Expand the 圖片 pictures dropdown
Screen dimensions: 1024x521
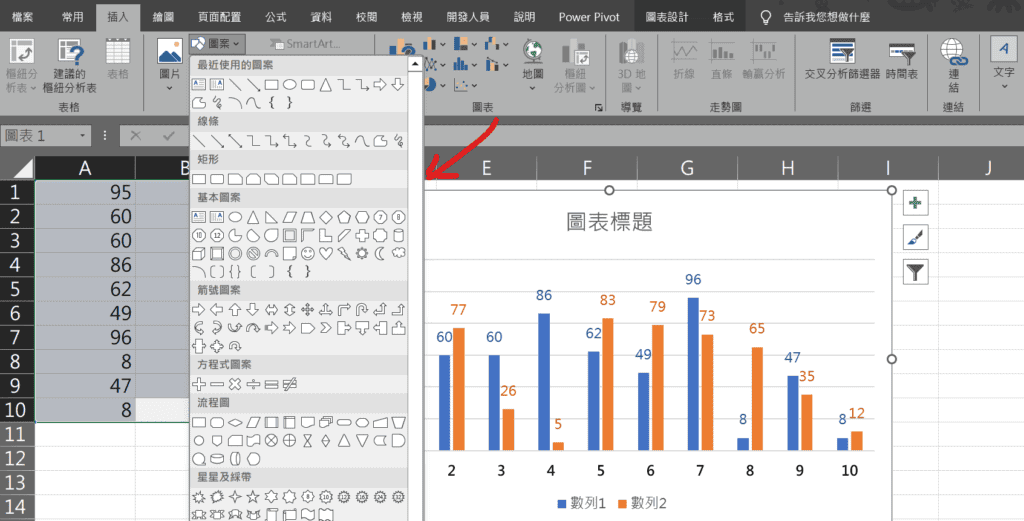[x=170, y=88]
